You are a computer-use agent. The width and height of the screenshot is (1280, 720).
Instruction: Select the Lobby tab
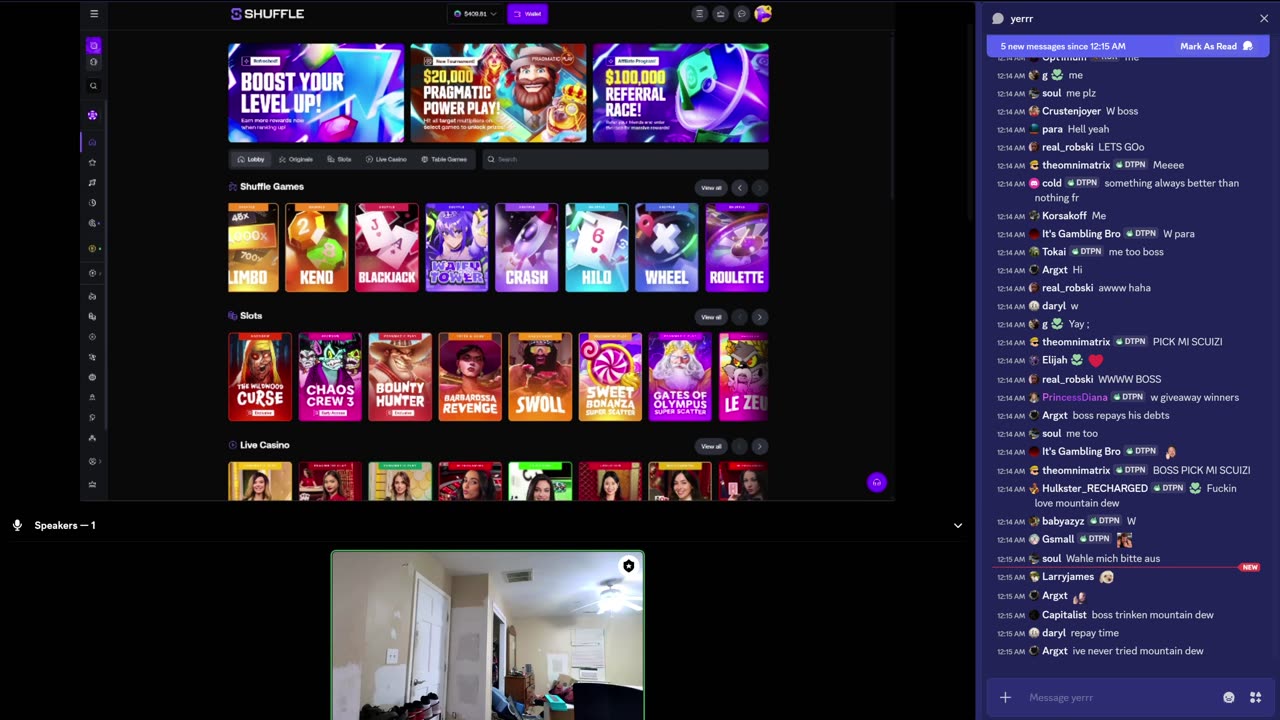point(251,159)
